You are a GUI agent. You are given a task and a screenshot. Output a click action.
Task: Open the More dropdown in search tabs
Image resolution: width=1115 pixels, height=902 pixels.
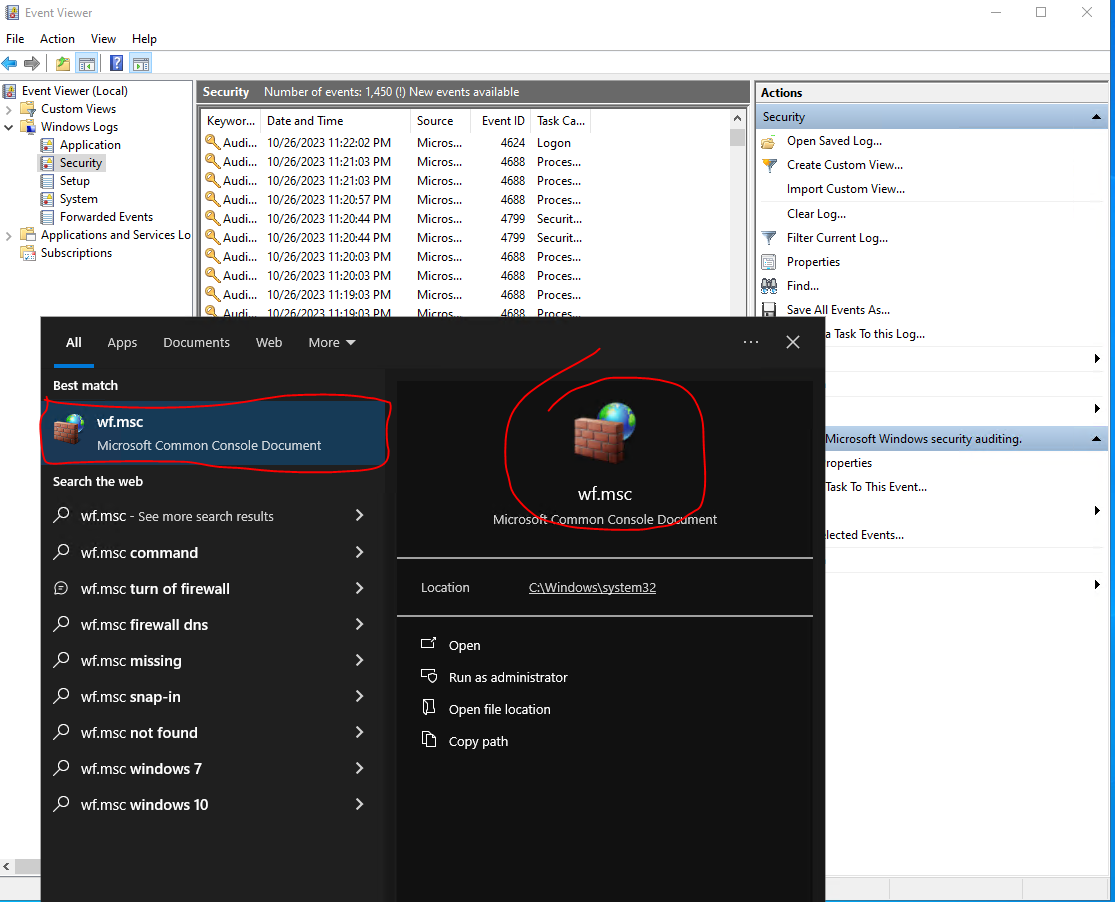331,342
